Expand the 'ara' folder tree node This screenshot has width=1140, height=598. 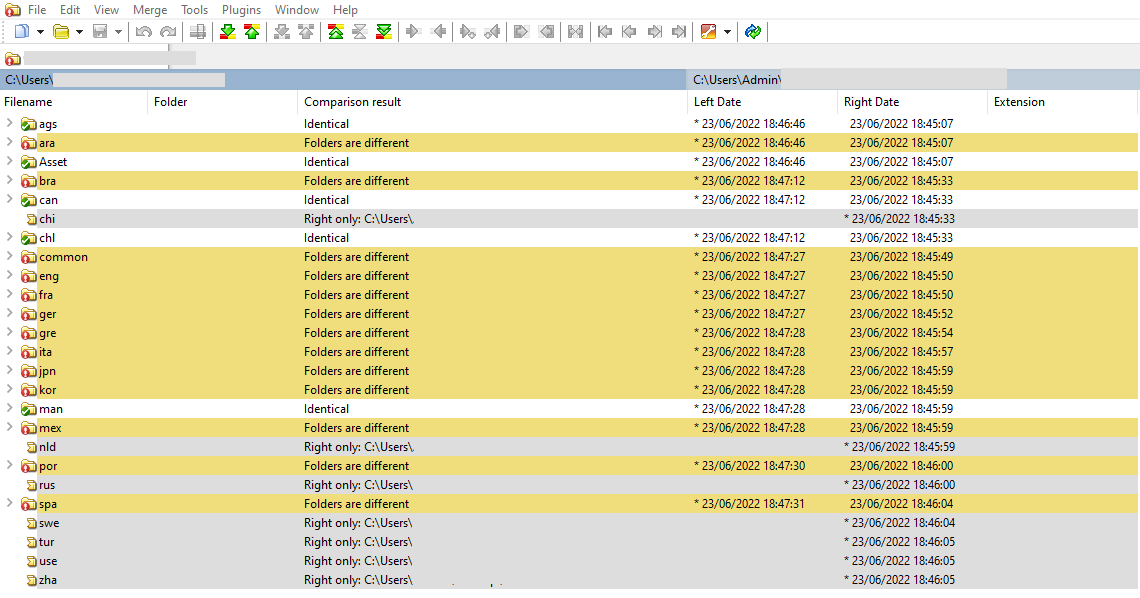[x=9, y=143]
